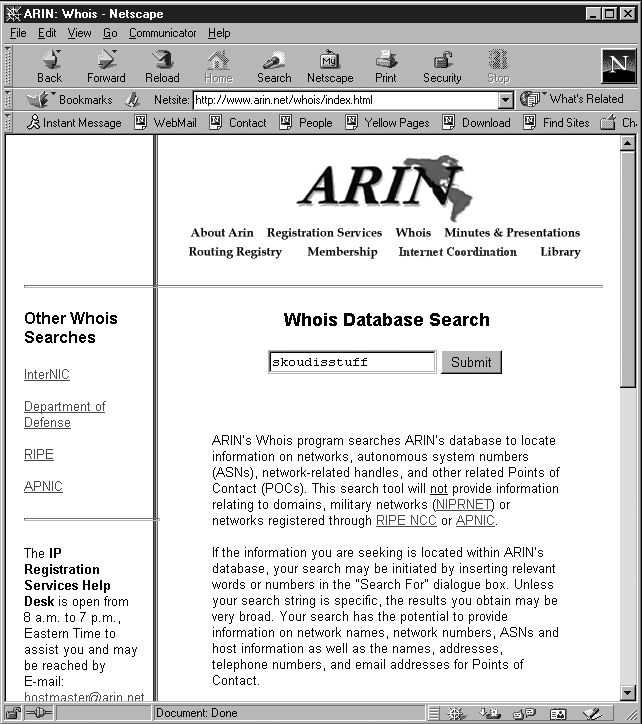This screenshot has width=642, height=724.
Task: Open Find Sites toolbar shortcut
Action: tap(556, 122)
